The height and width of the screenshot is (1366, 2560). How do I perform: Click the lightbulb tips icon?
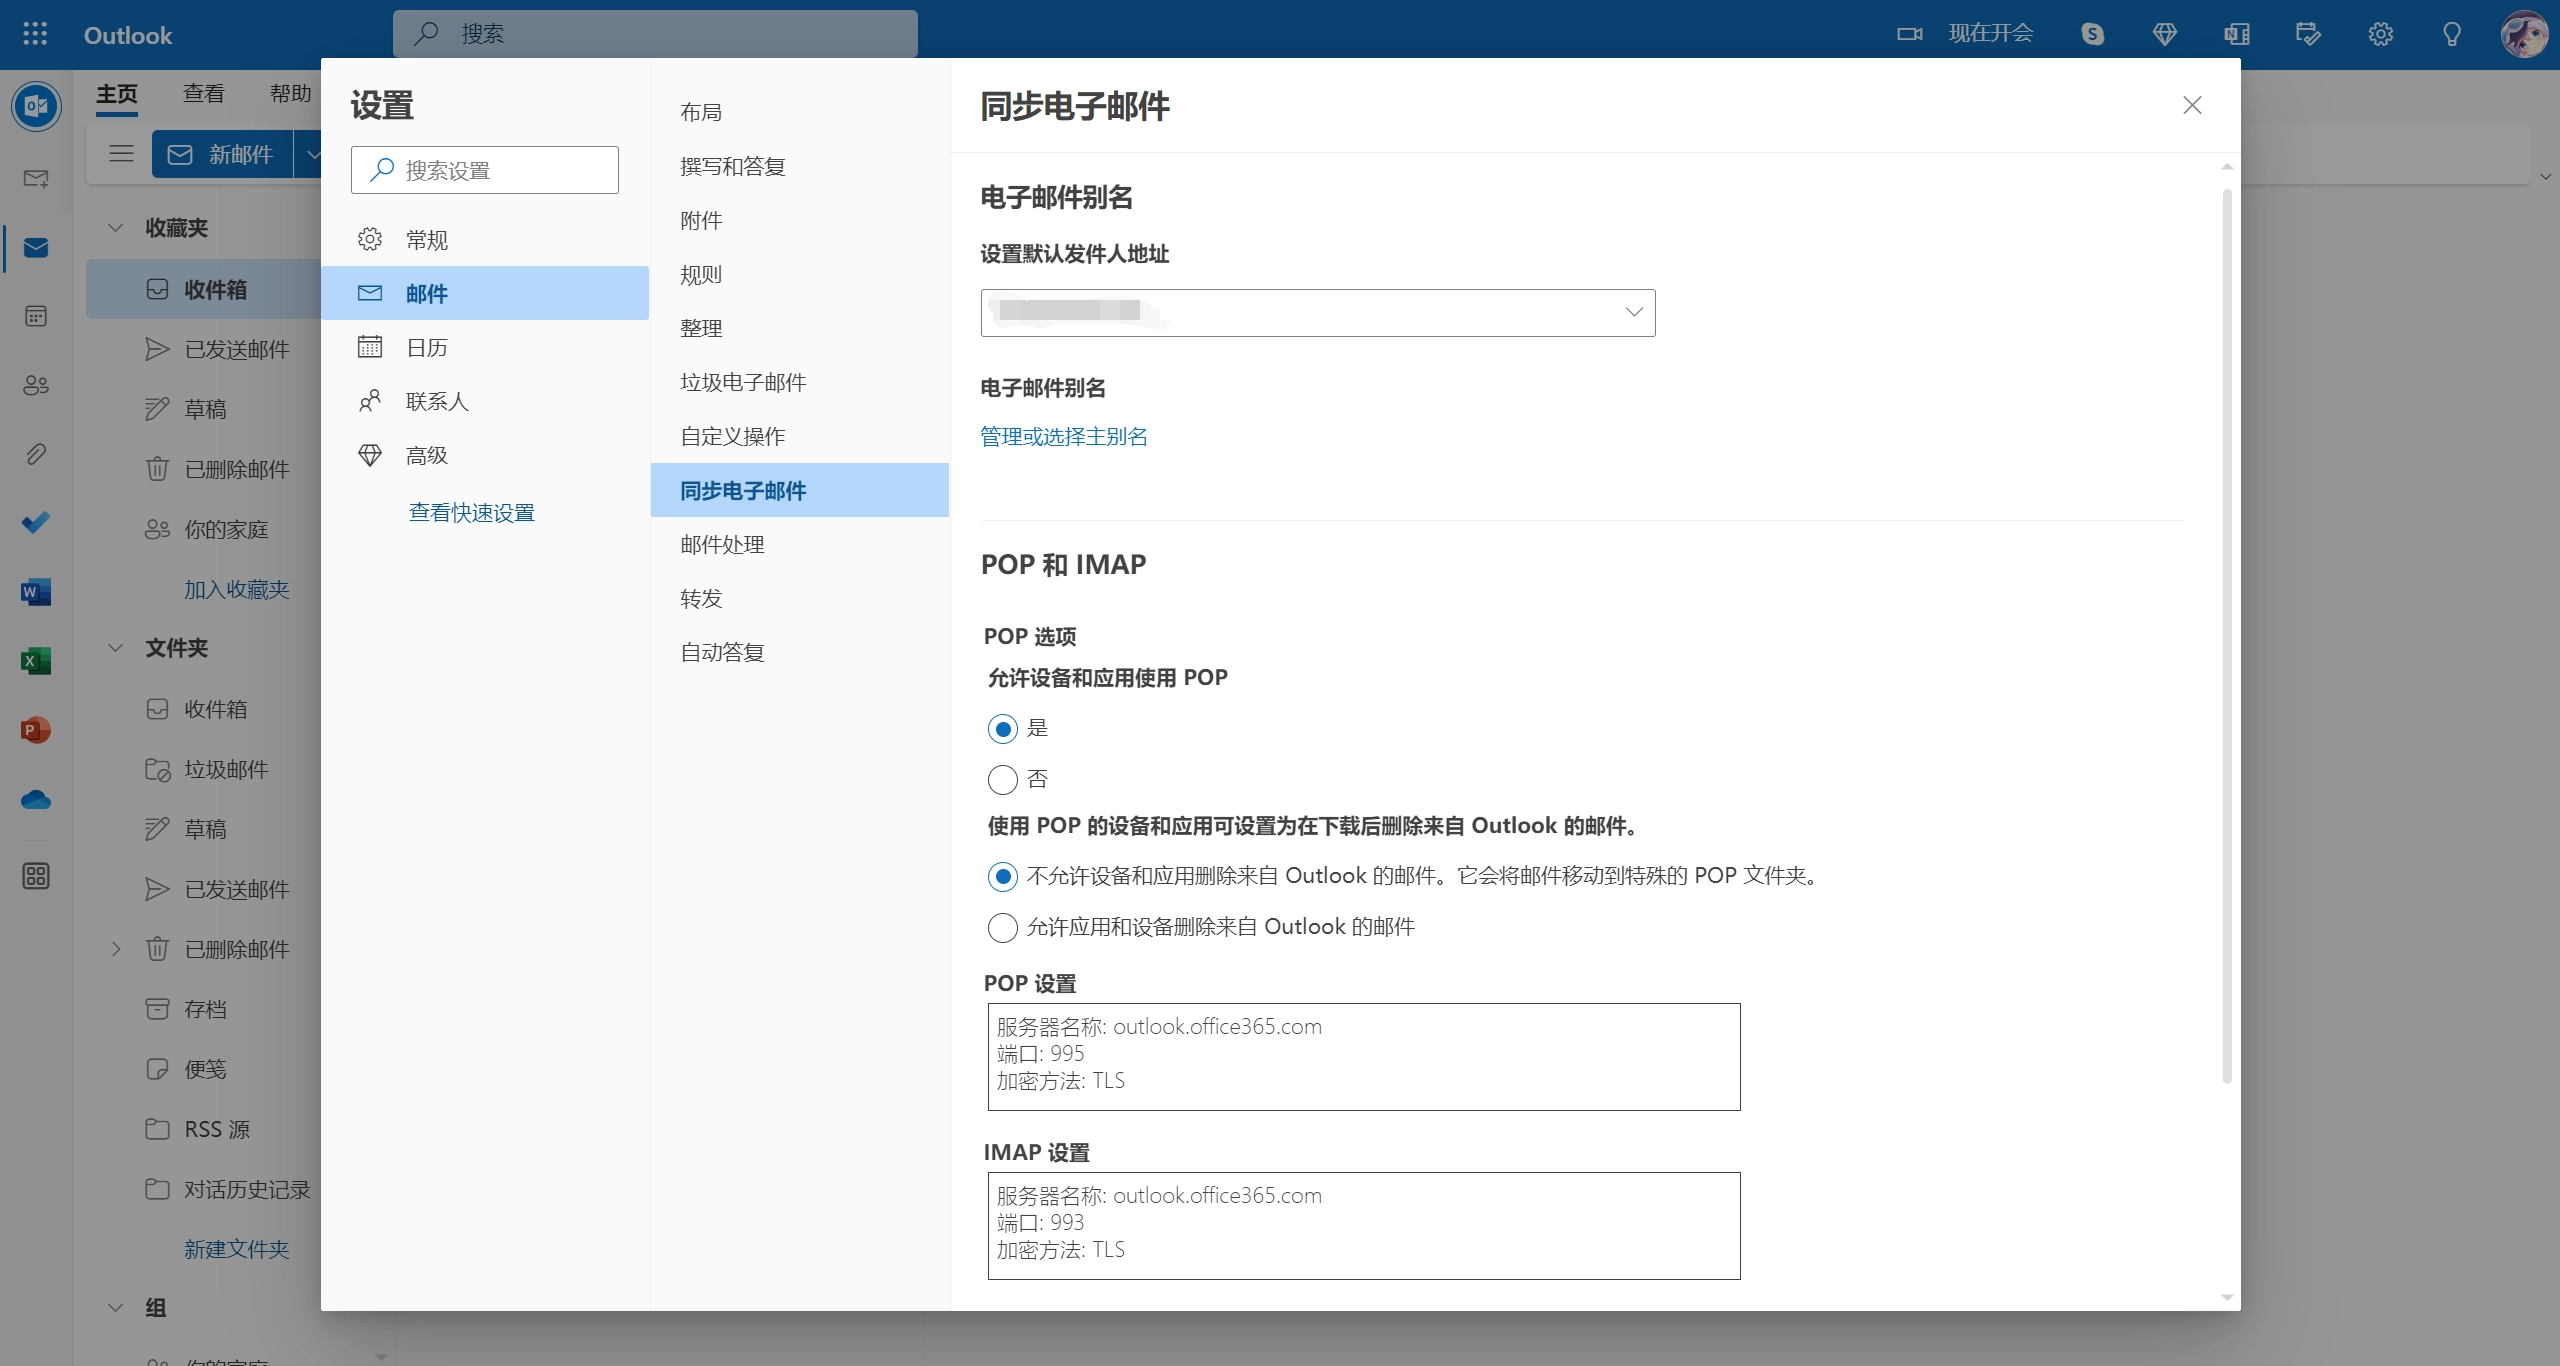click(x=2452, y=34)
